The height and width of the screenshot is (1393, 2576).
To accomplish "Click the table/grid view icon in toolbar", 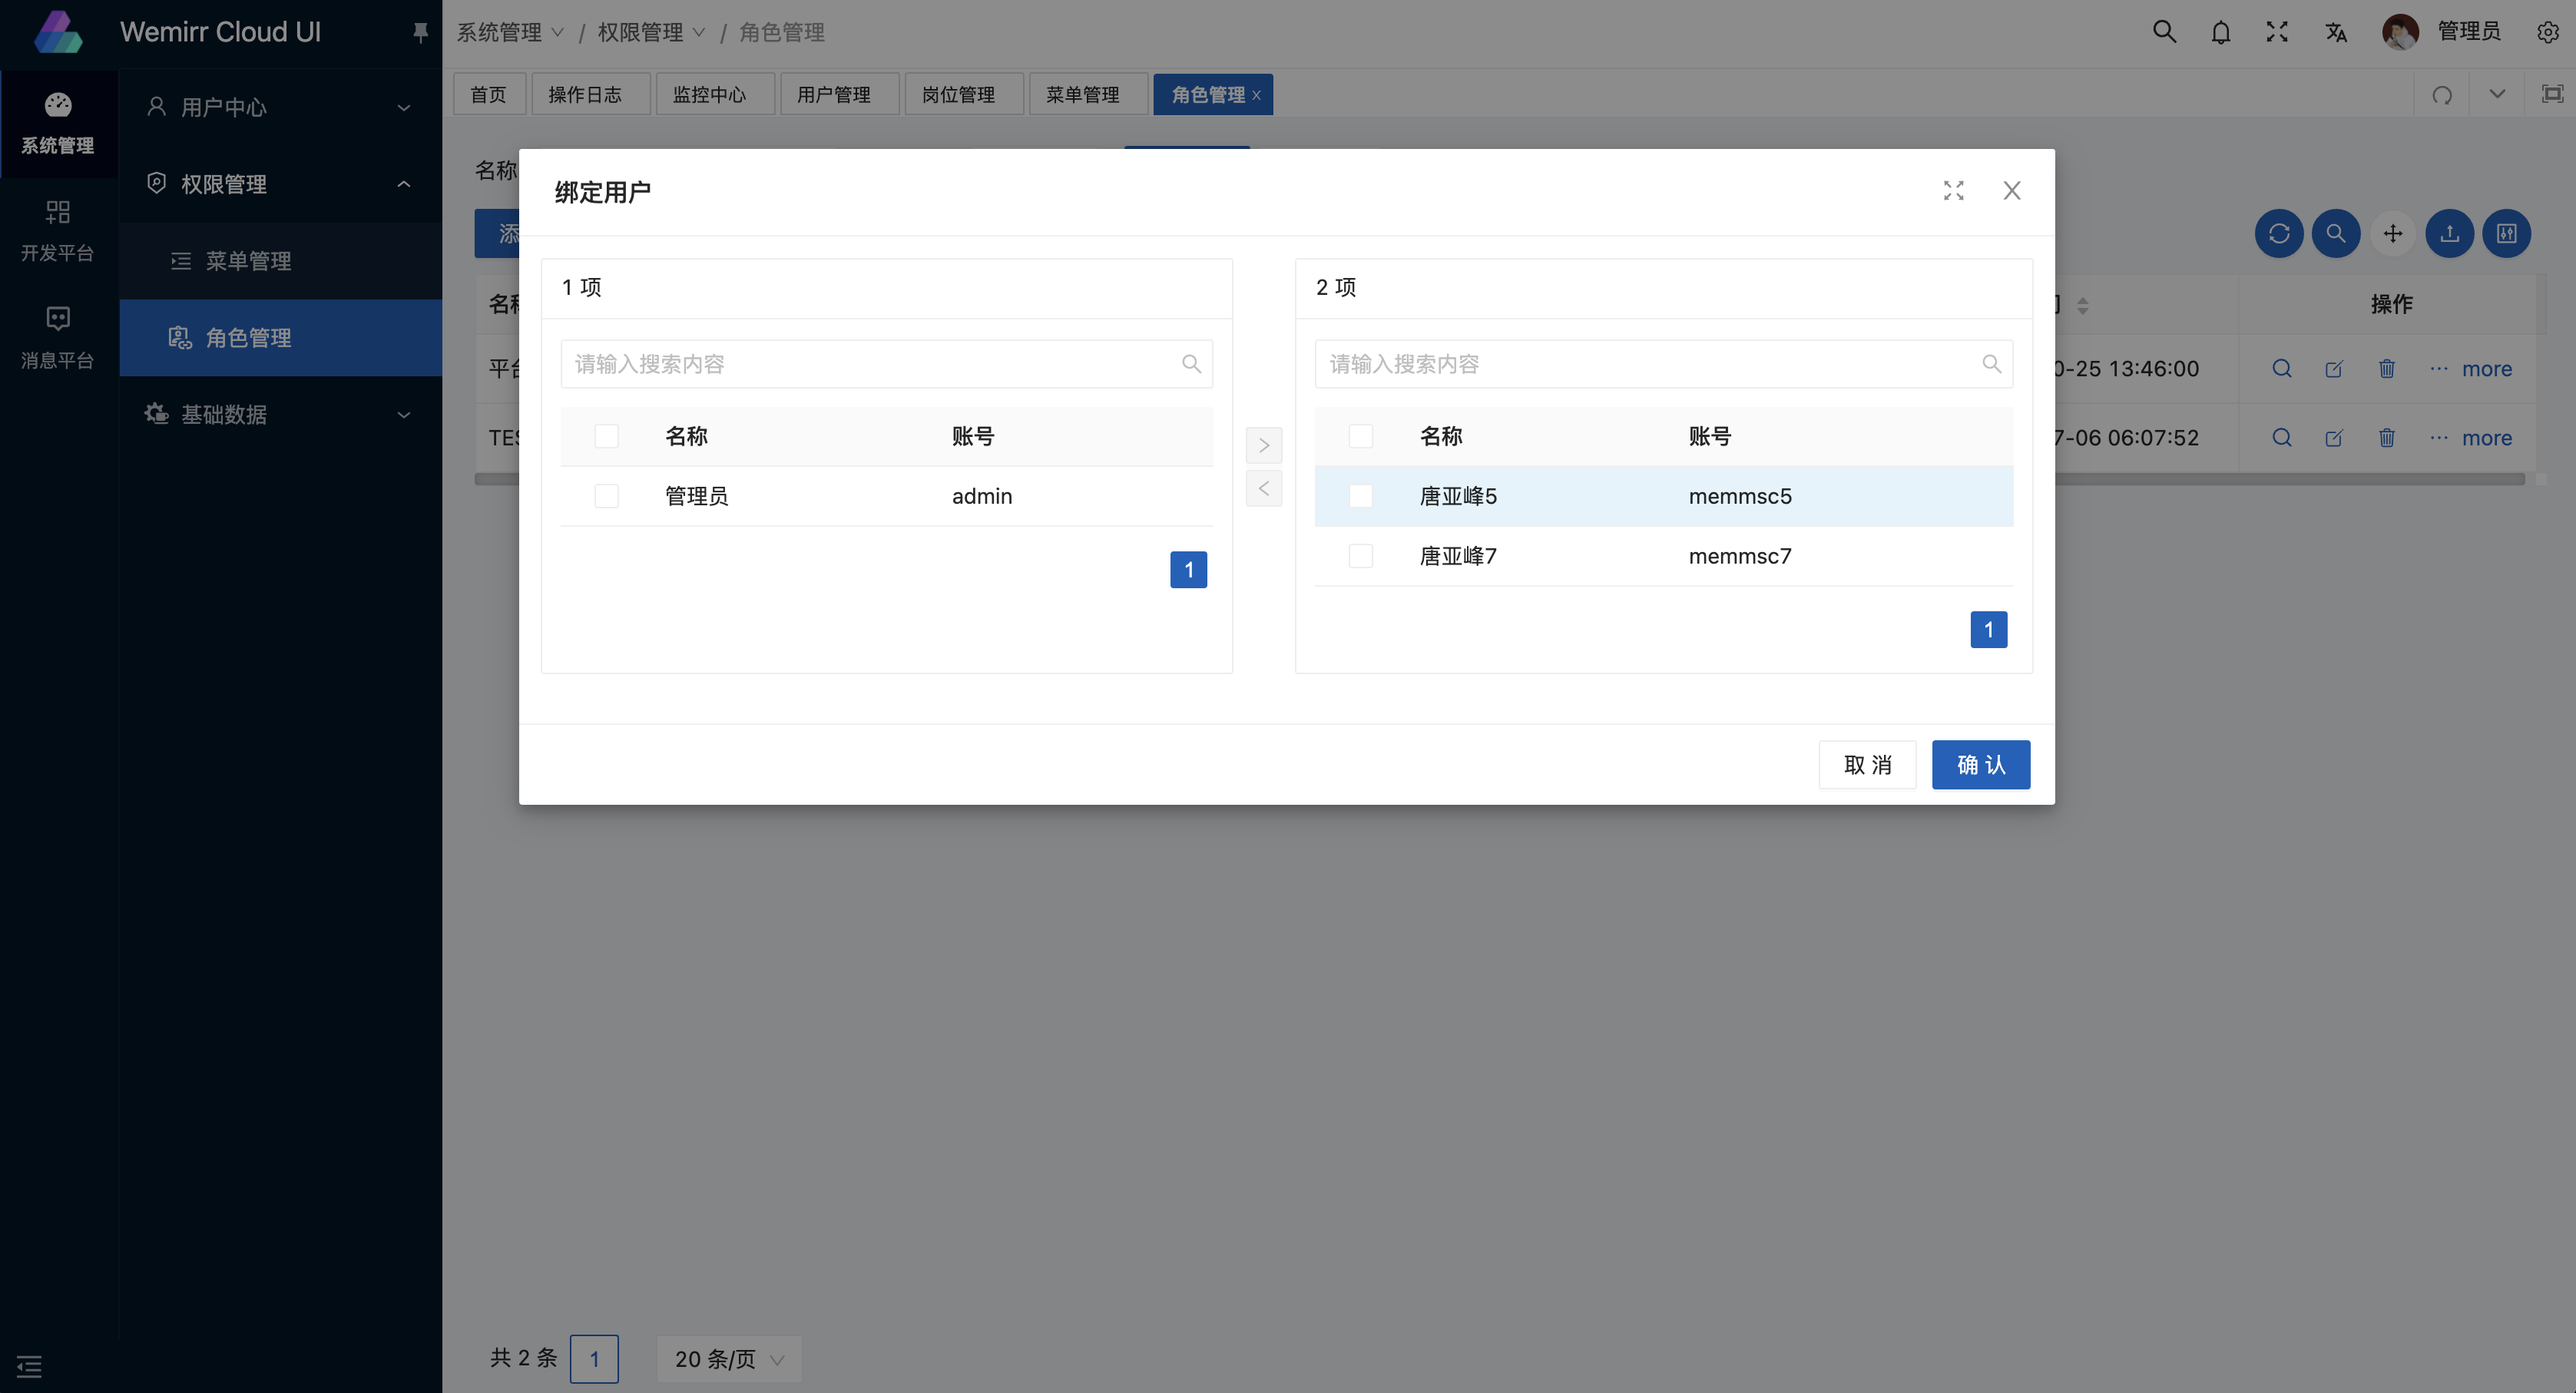I will click(2508, 233).
